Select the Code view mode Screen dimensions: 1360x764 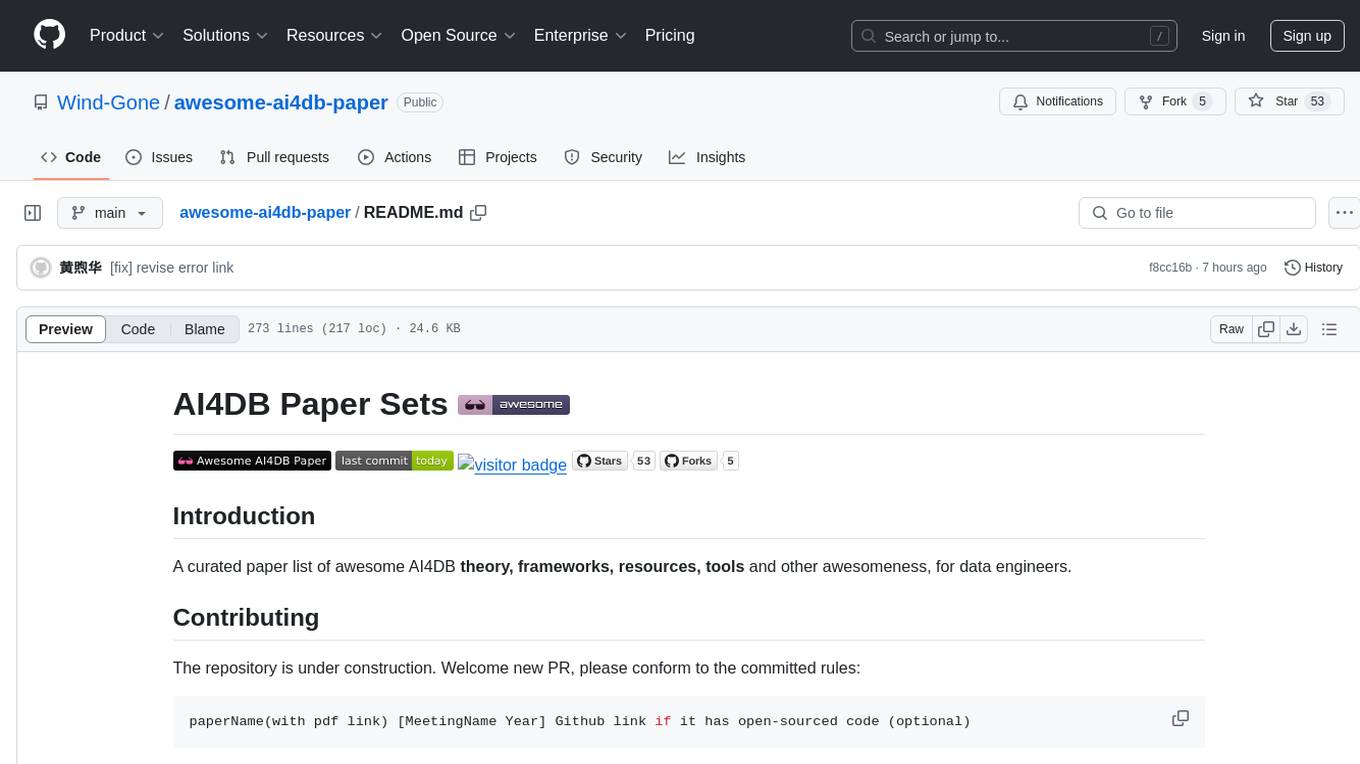tap(138, 329)
